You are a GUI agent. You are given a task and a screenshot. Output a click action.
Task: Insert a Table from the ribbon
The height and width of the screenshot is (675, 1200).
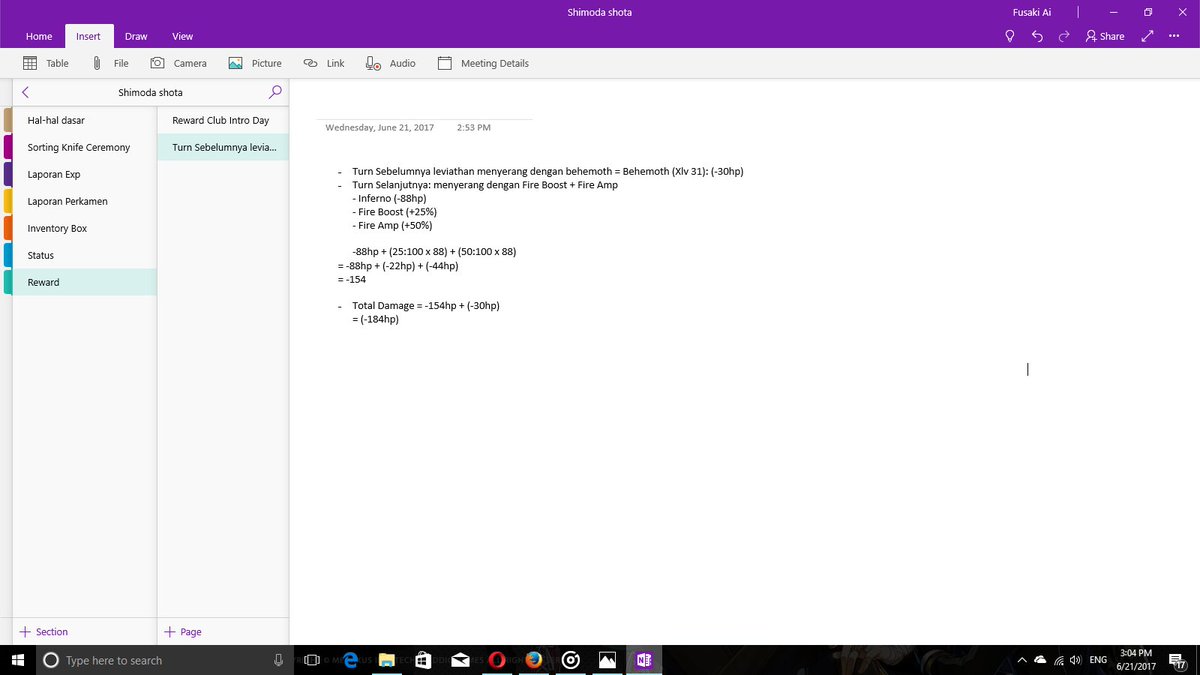[x=46, y=63]
